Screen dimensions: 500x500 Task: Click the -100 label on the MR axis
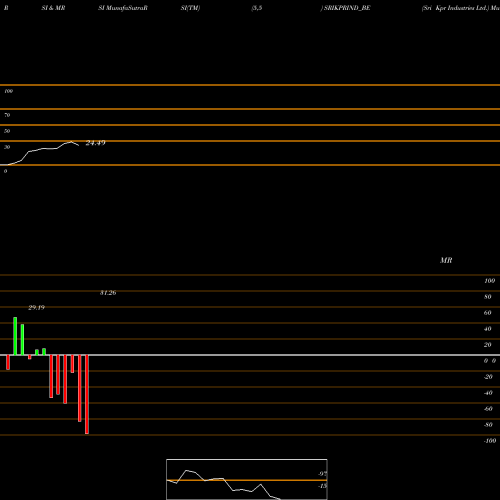[490, 441]
